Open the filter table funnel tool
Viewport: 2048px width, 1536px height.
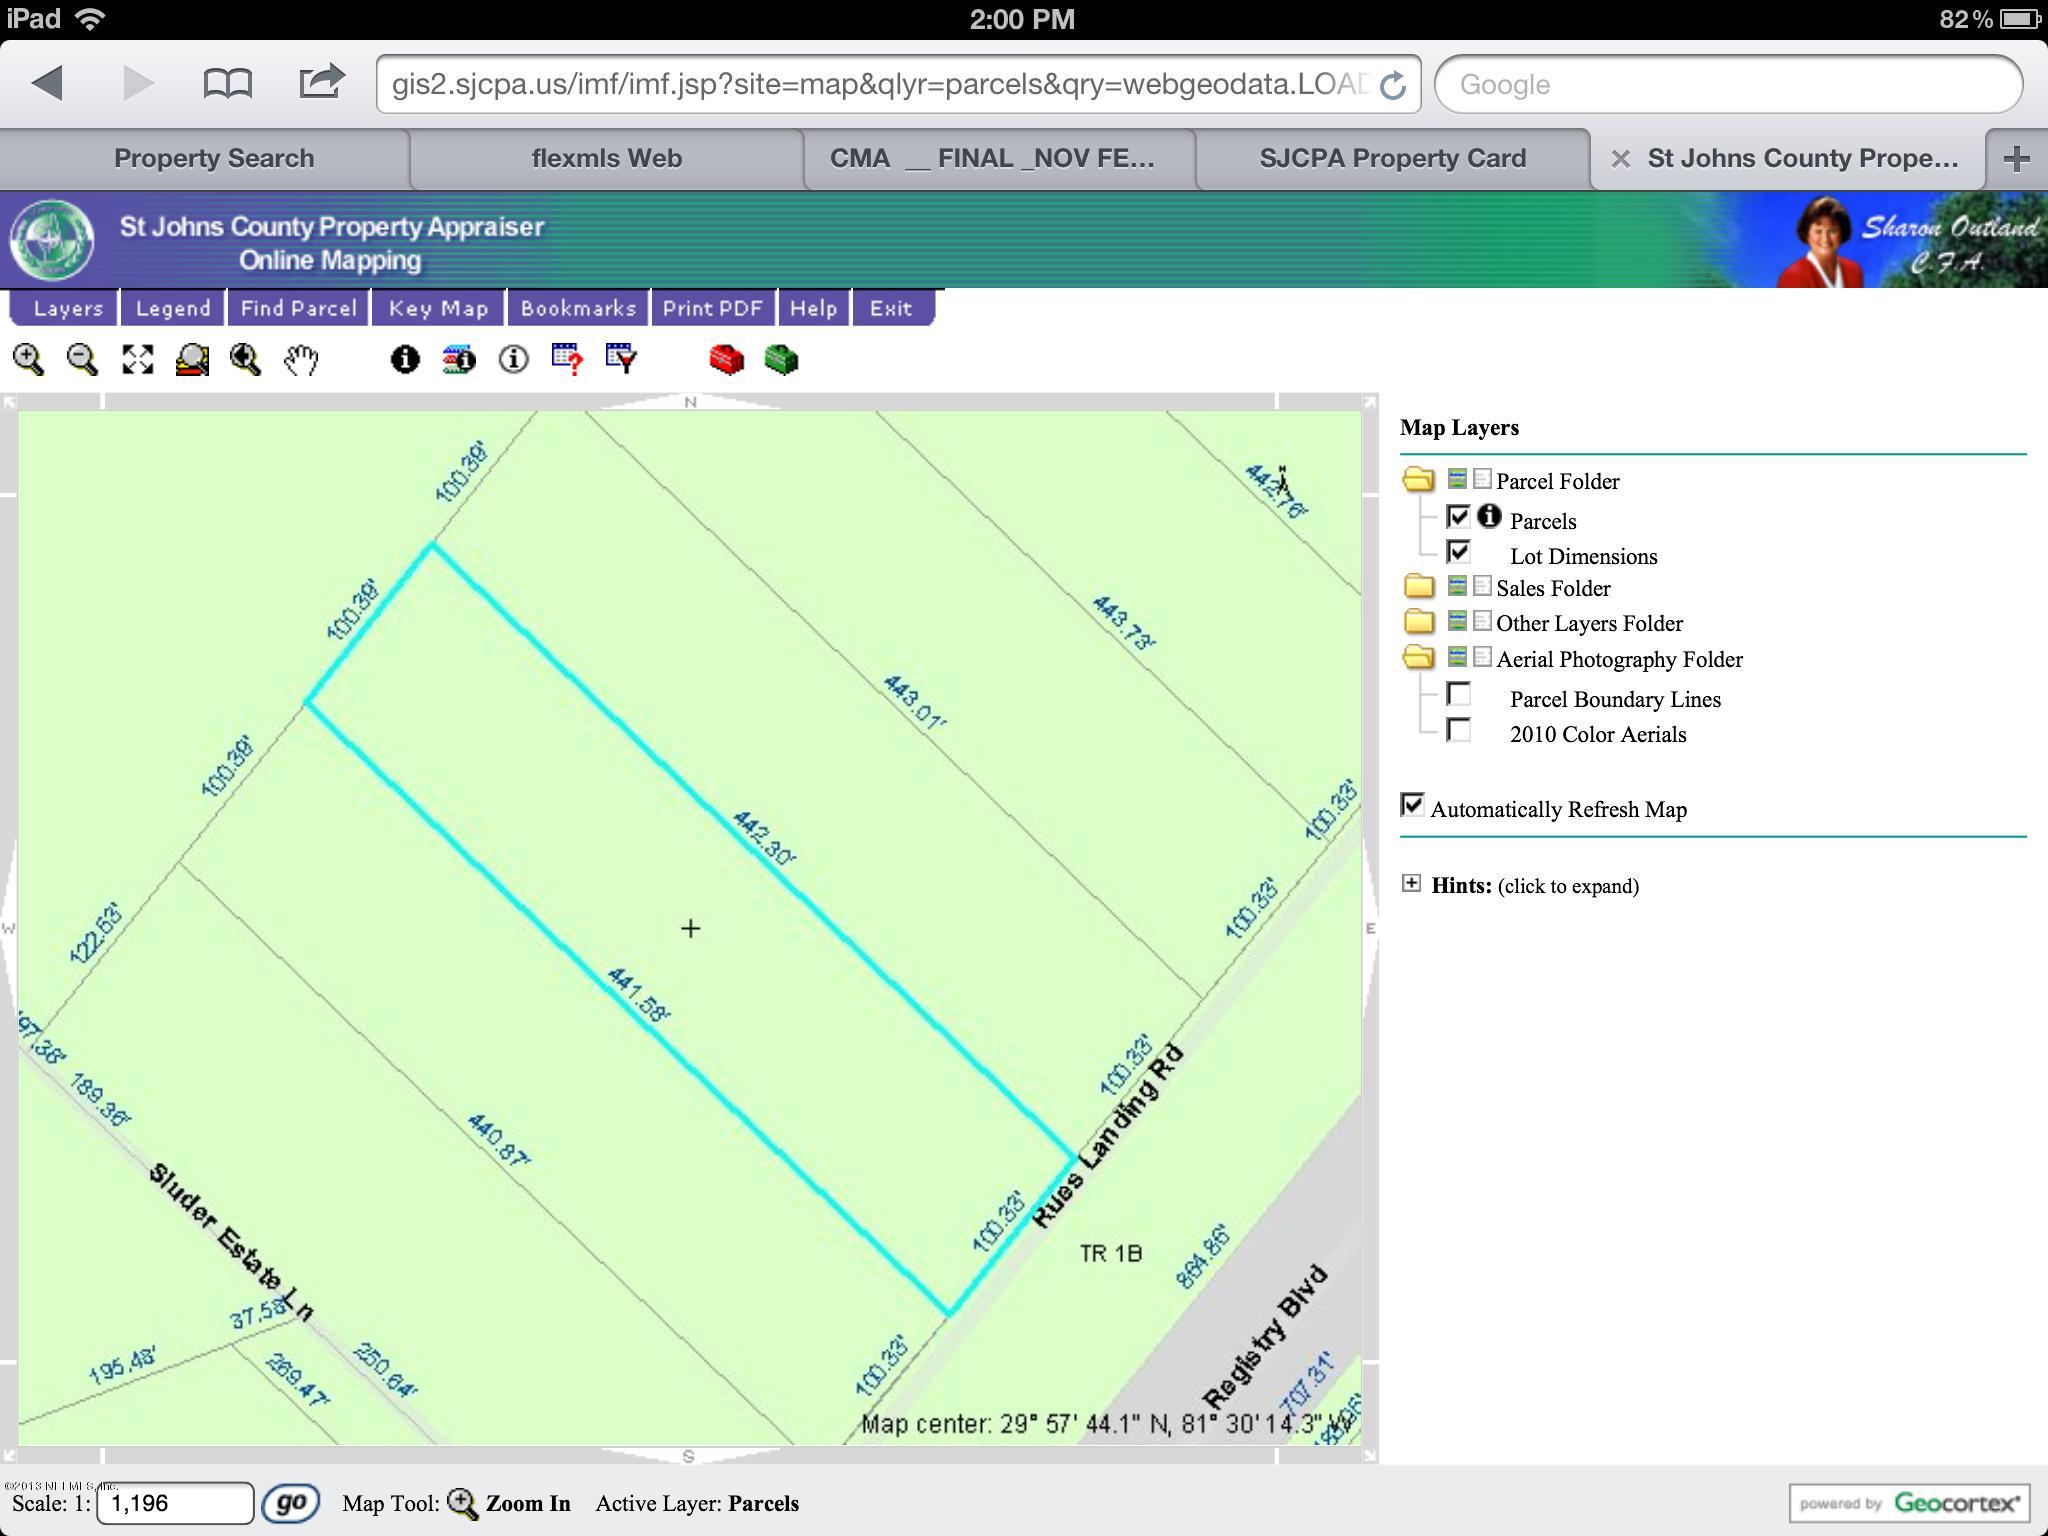621,359
